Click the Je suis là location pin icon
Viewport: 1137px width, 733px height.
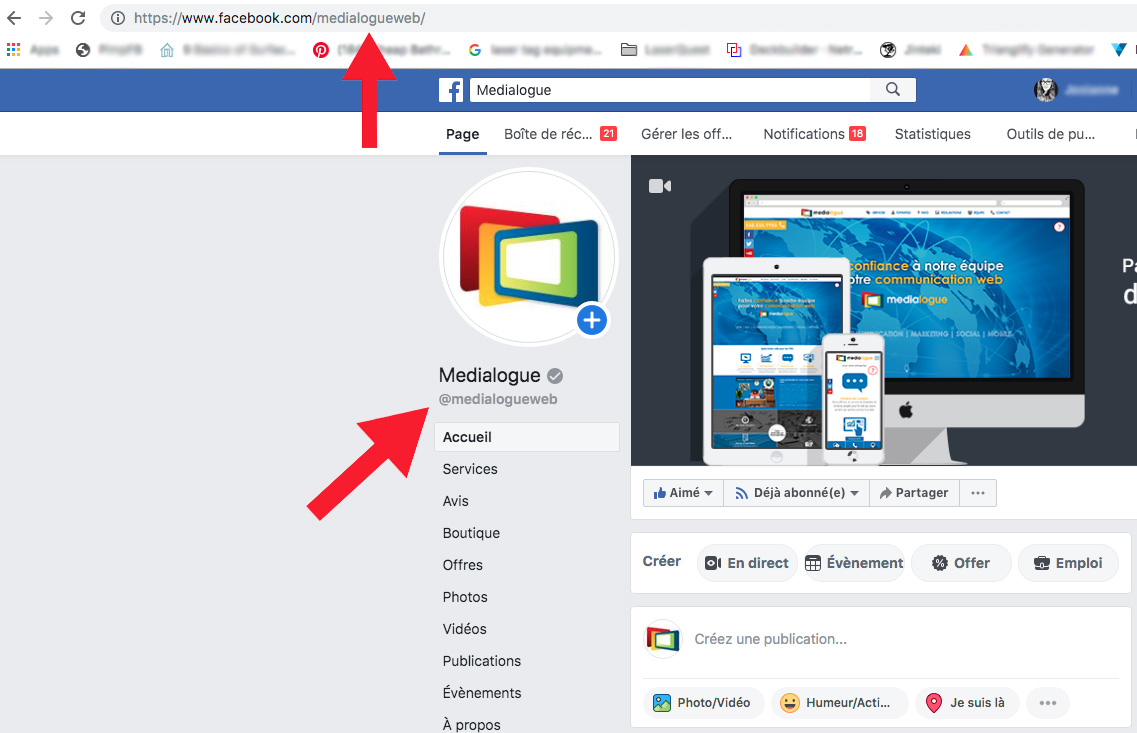934,703
